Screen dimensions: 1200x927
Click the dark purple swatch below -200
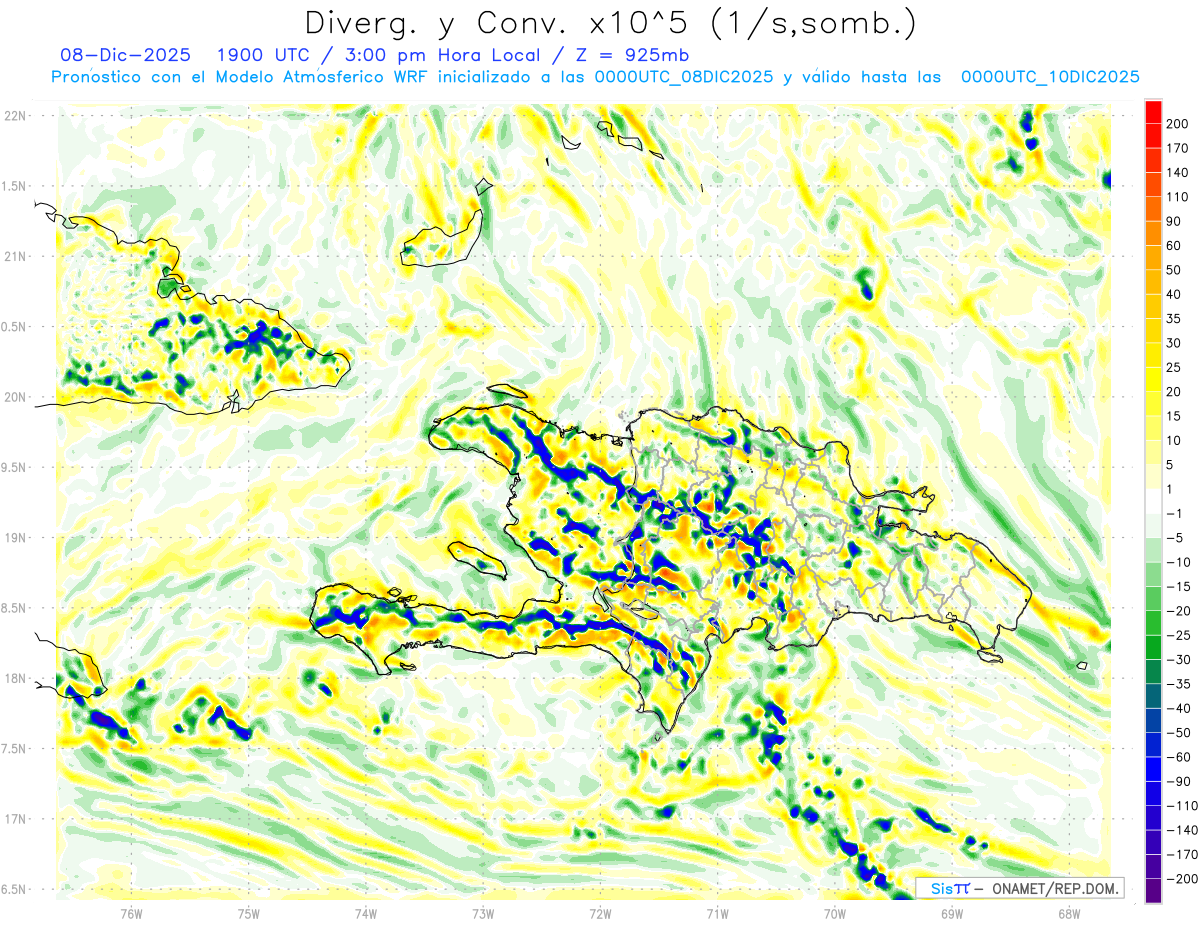tap(1154, 891)
